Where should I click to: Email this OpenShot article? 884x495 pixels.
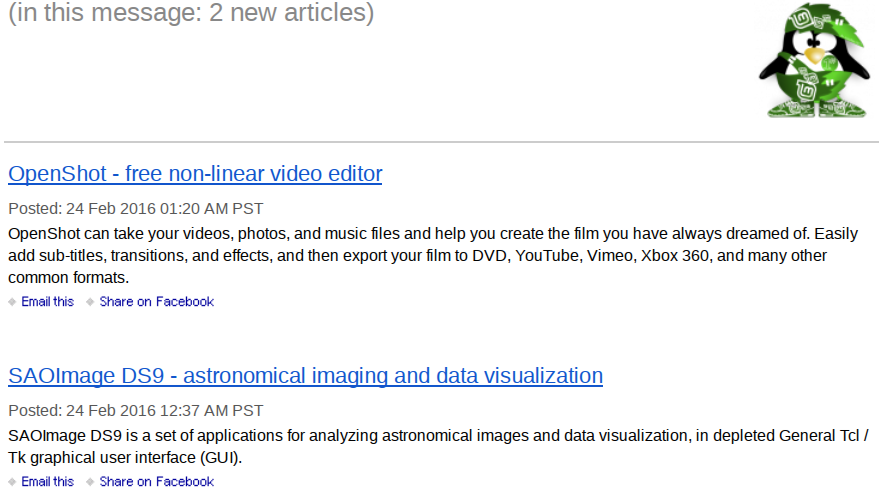tap(47, 302)
